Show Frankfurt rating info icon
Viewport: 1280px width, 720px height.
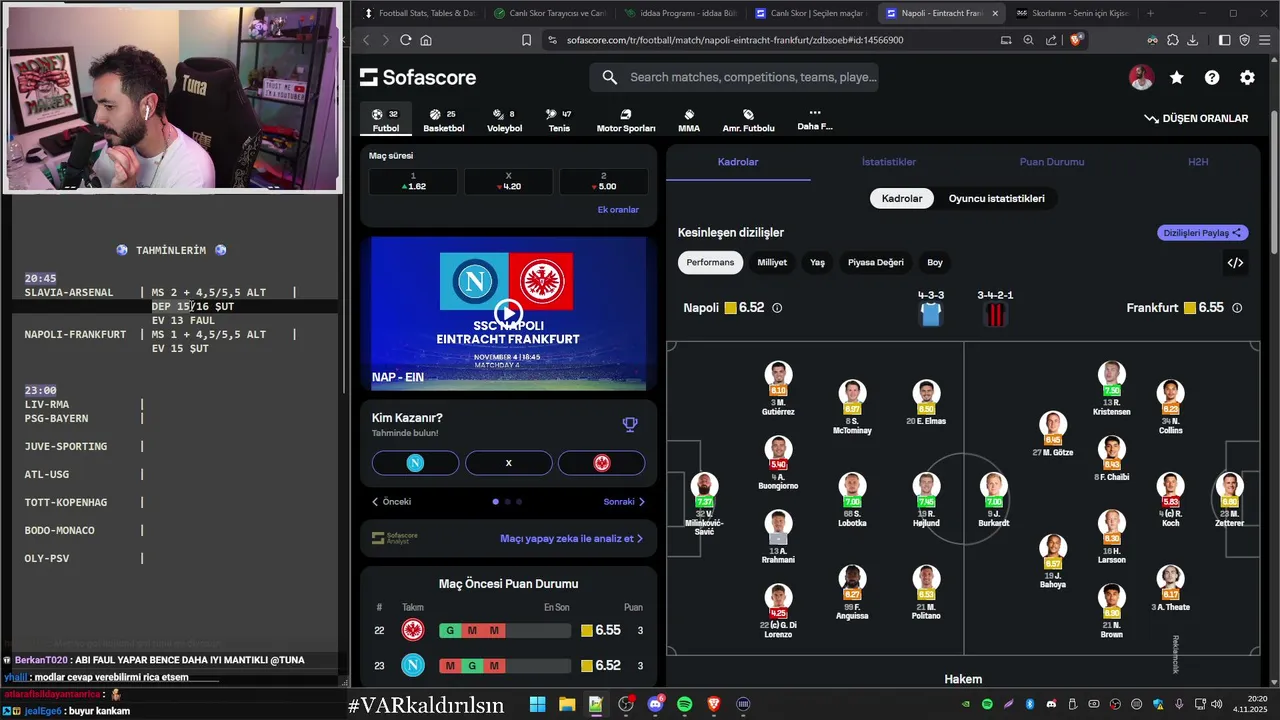(1237, 308)
